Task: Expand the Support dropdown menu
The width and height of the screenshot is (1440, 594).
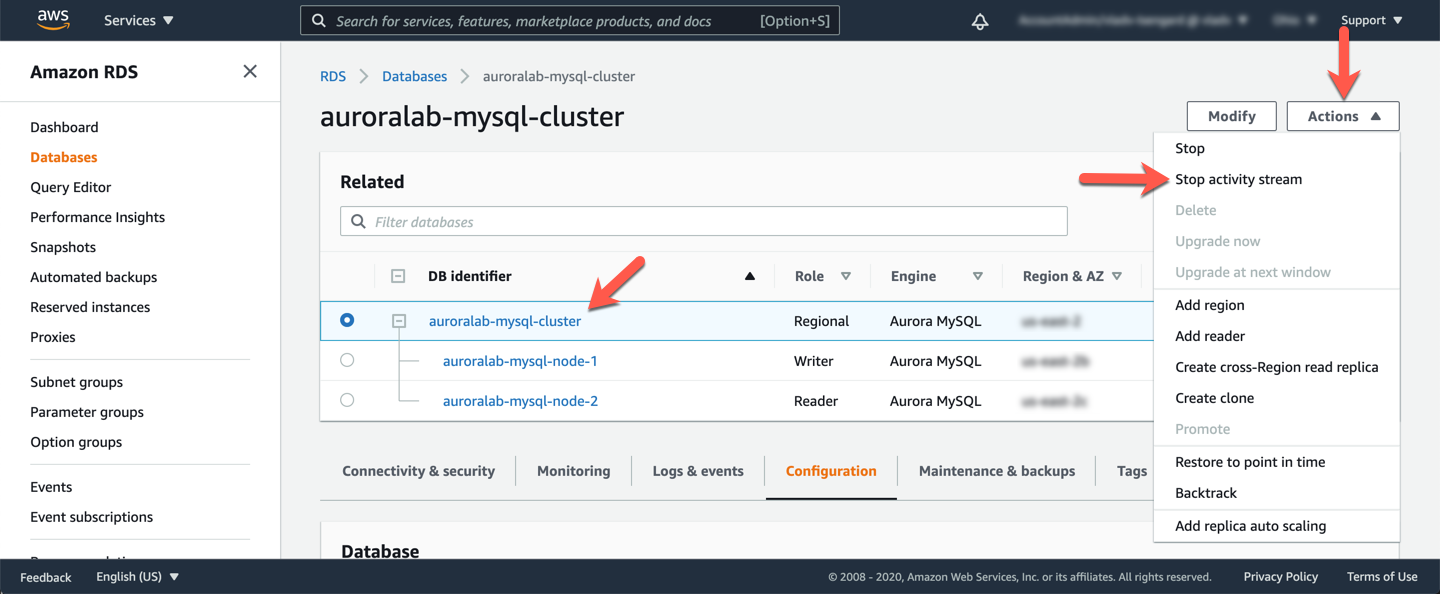Action: pyautogui.click(x=1371, y=20)
